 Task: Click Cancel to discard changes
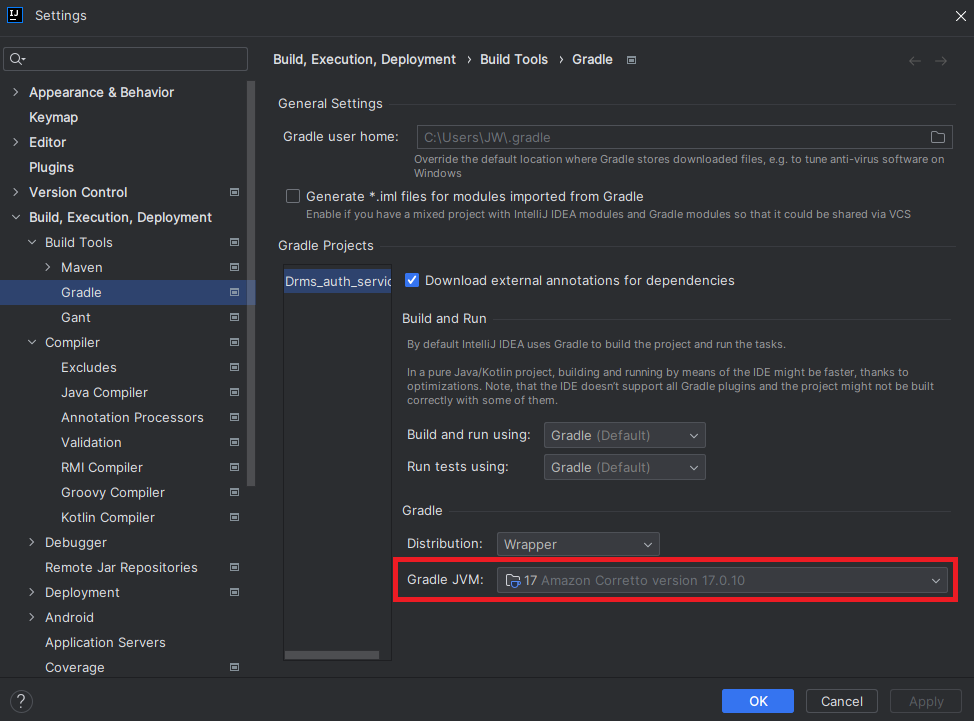pos(842,701)
